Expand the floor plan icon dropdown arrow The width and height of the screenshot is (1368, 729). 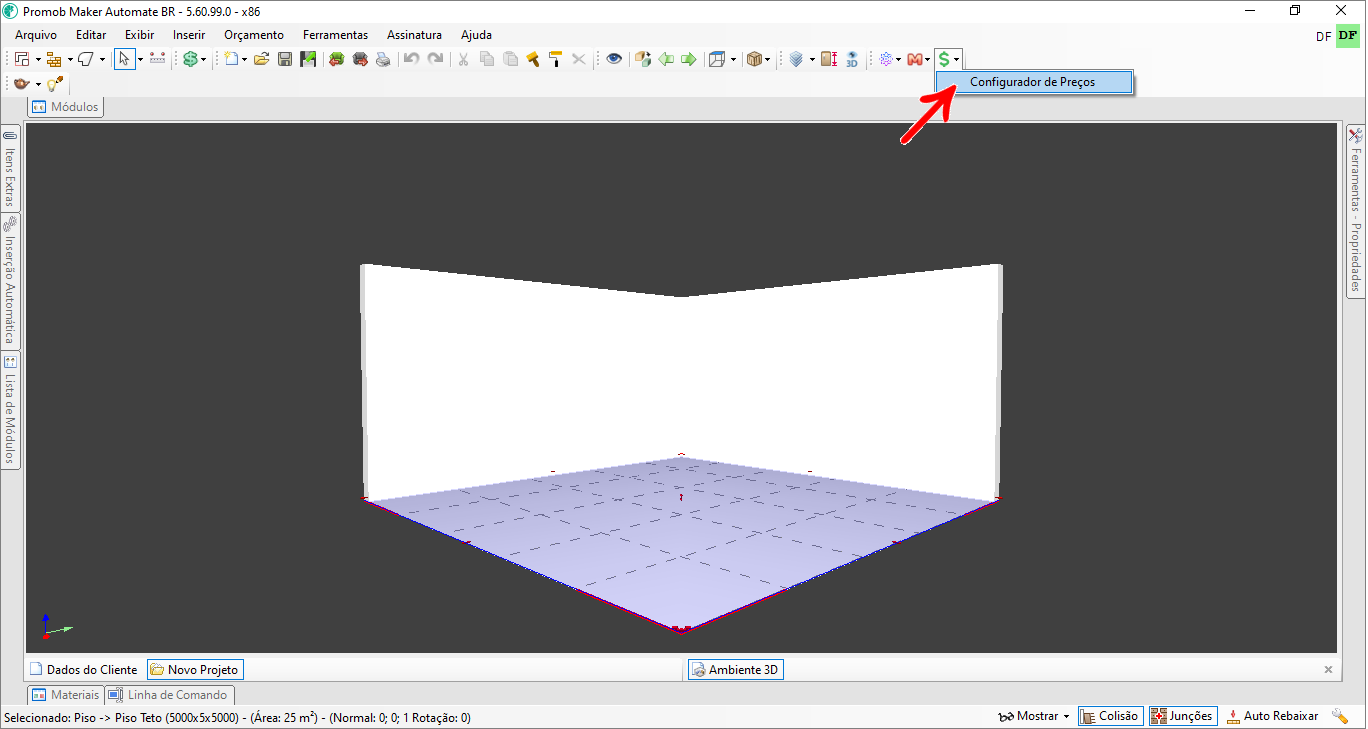coord(38,60)
